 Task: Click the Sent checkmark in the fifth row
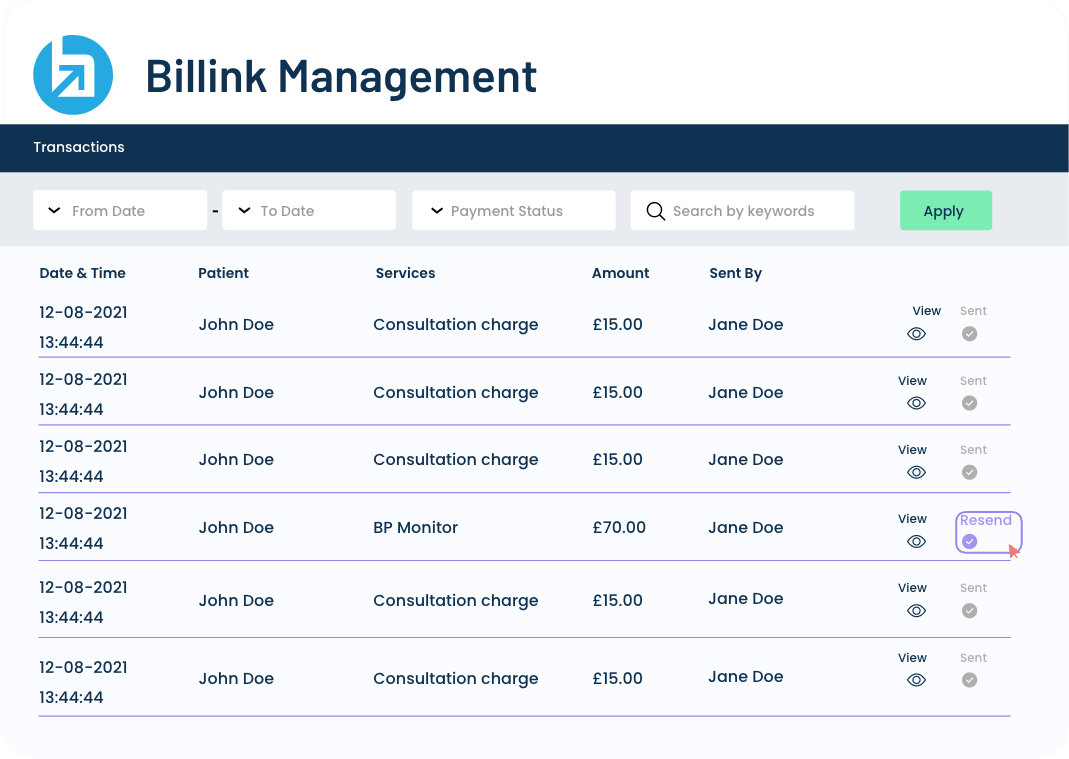click(969, 610)
